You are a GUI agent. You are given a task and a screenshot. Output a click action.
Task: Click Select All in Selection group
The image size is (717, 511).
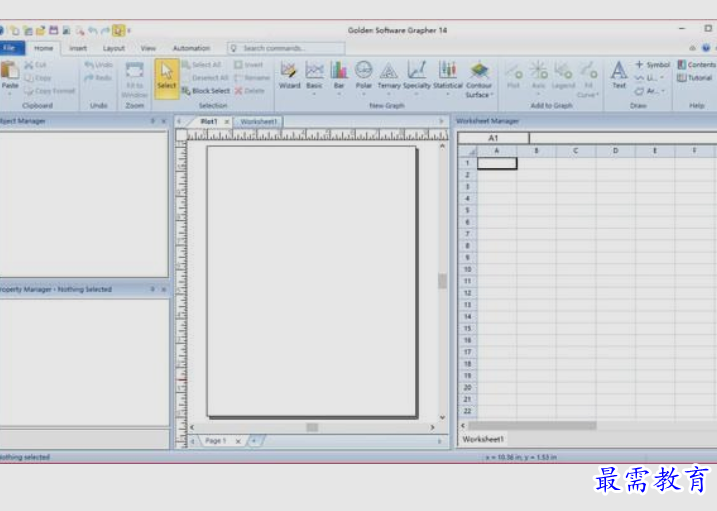tap(202, 64)
